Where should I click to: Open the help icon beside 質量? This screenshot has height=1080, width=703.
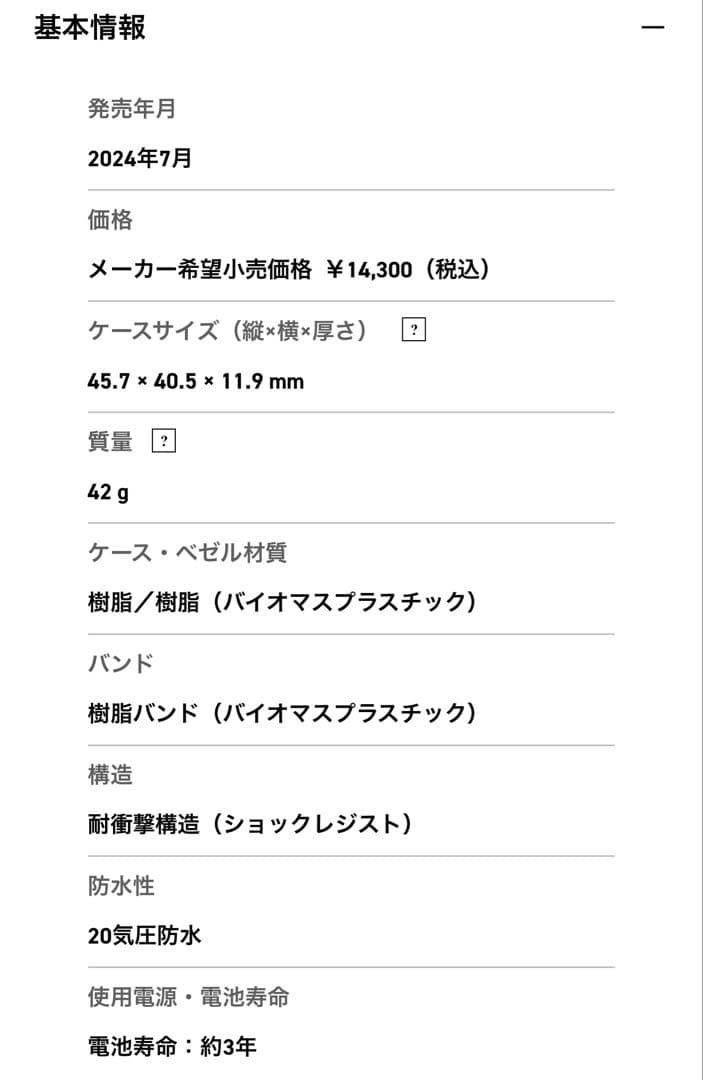[x=163, y=441]
